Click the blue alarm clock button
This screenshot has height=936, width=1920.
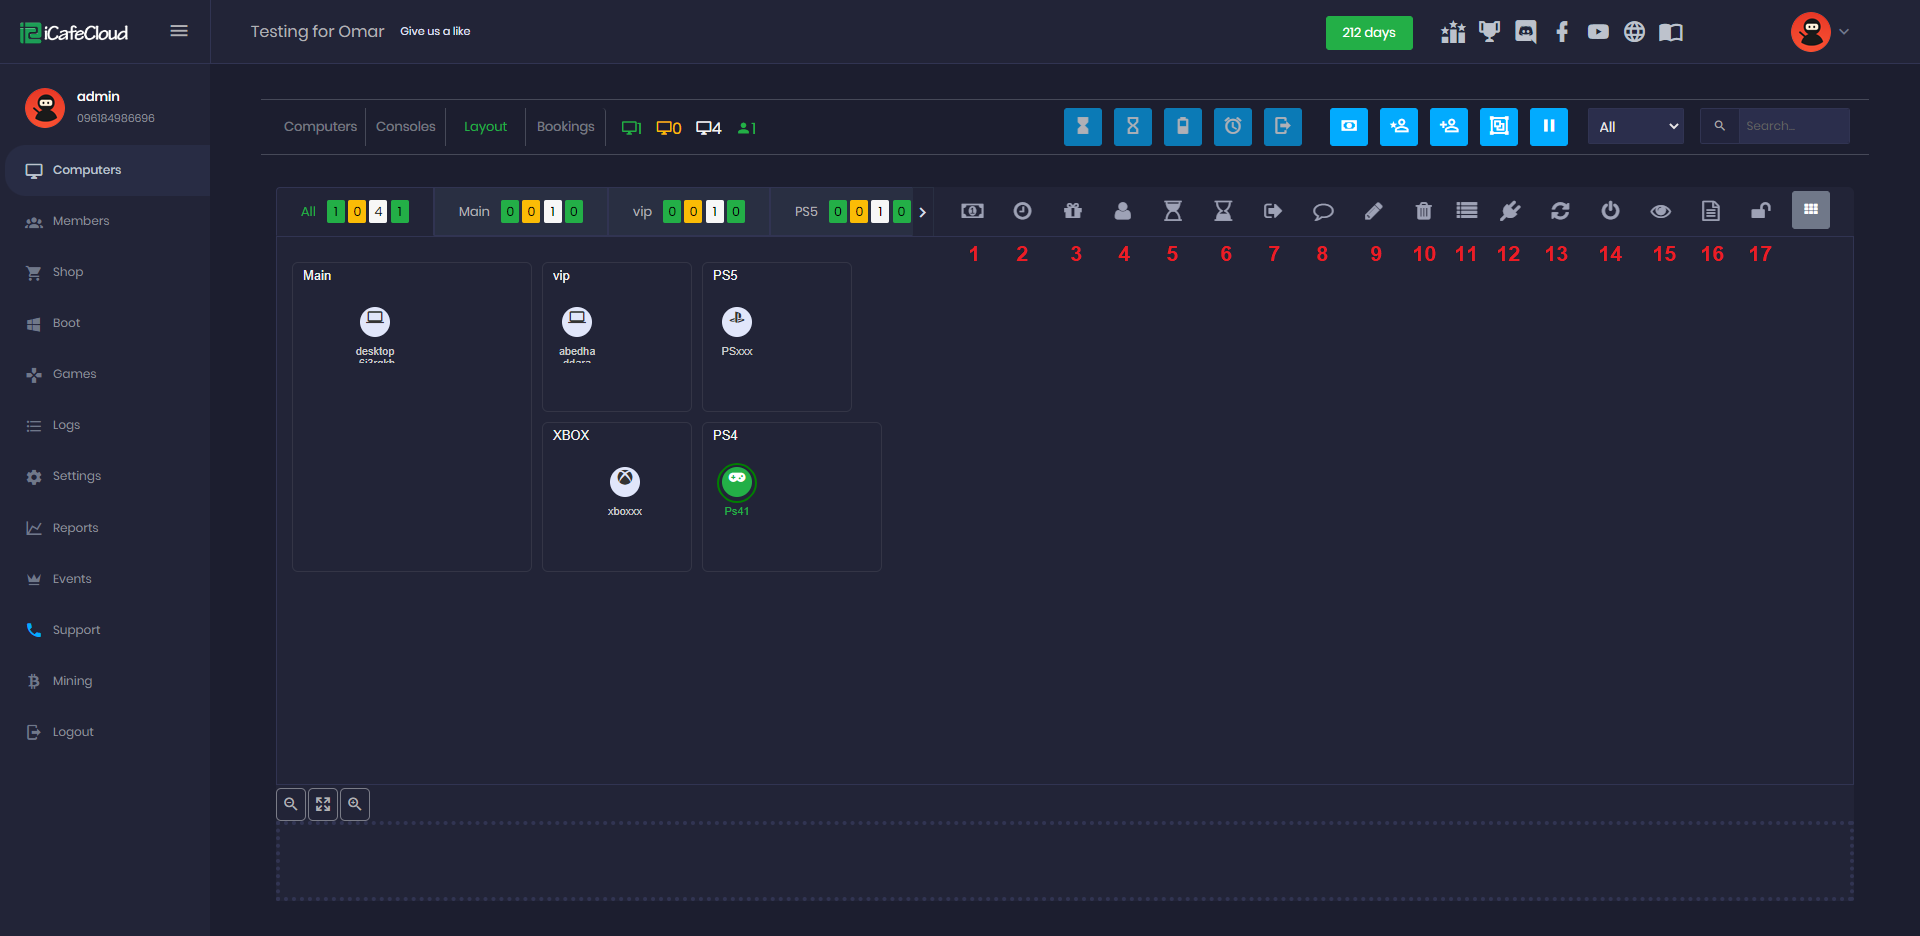click(1232, 127)
